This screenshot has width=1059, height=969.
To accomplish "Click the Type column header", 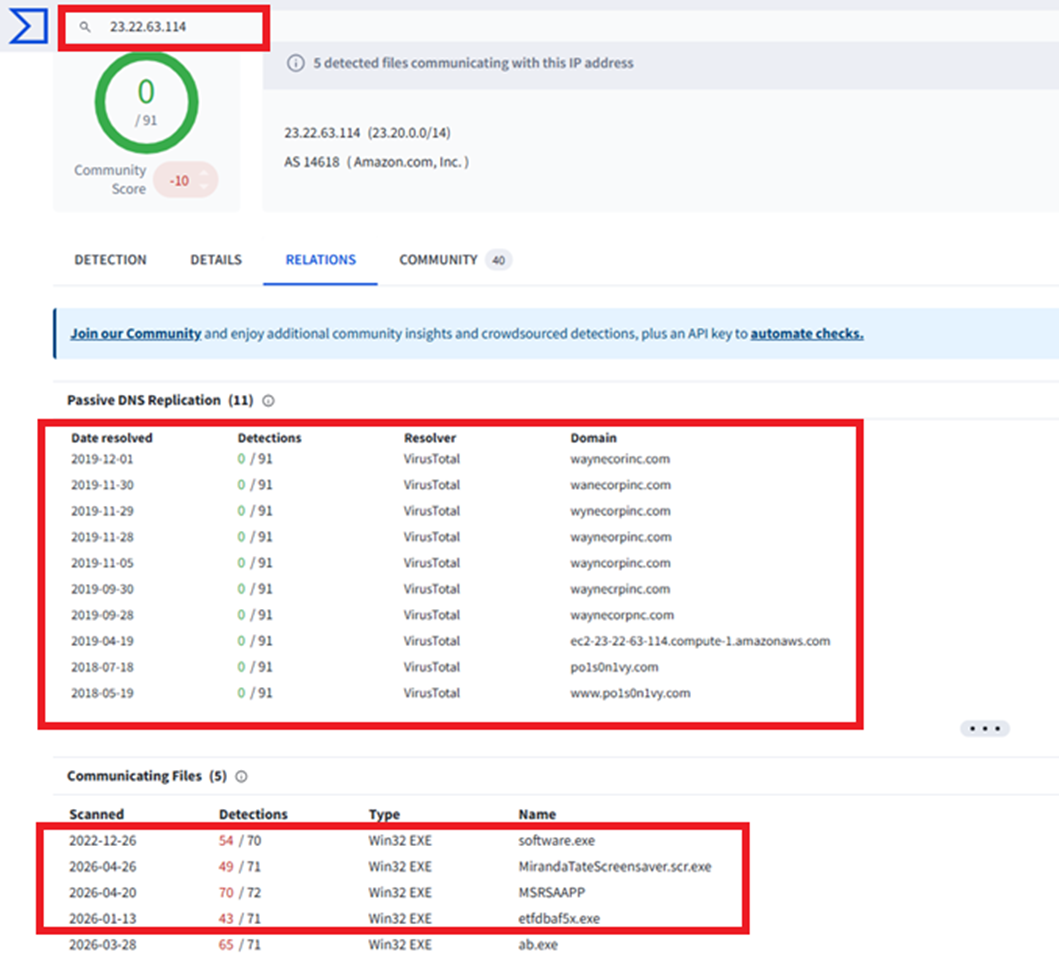I will click(384, 814).
